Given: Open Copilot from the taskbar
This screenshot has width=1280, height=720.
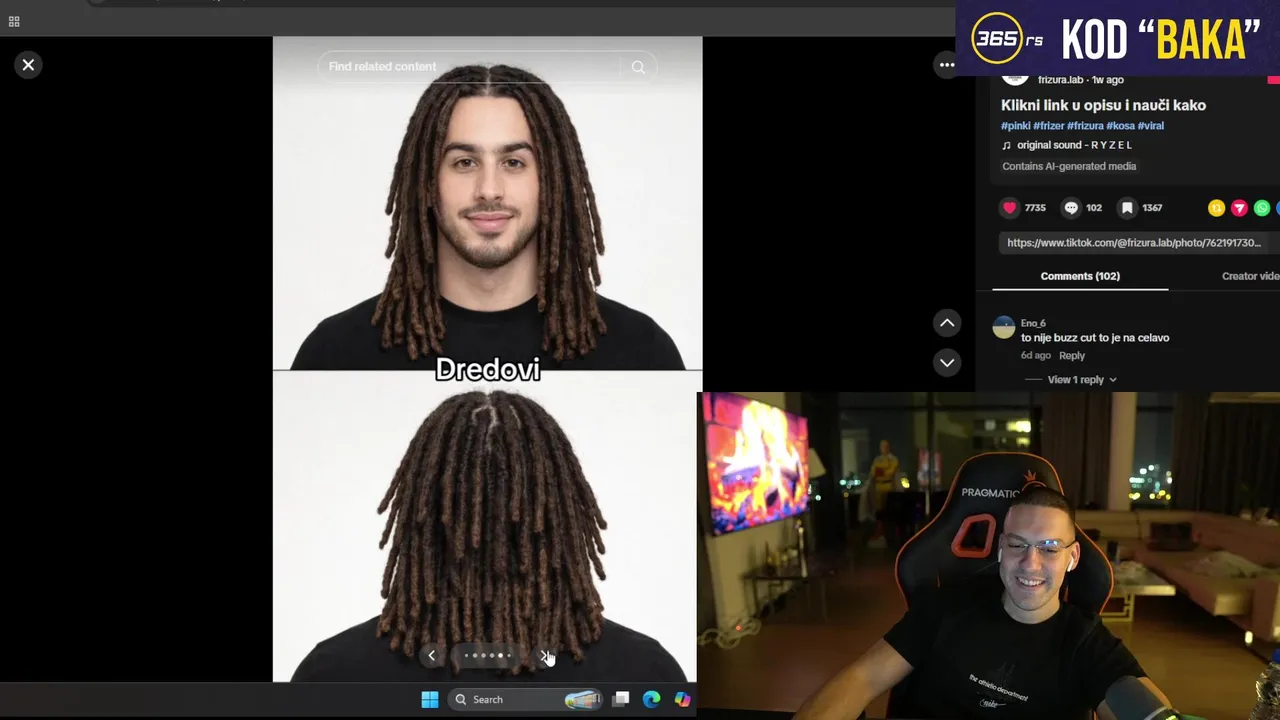Looking at the screenshot, I should [x=682, y=699].
